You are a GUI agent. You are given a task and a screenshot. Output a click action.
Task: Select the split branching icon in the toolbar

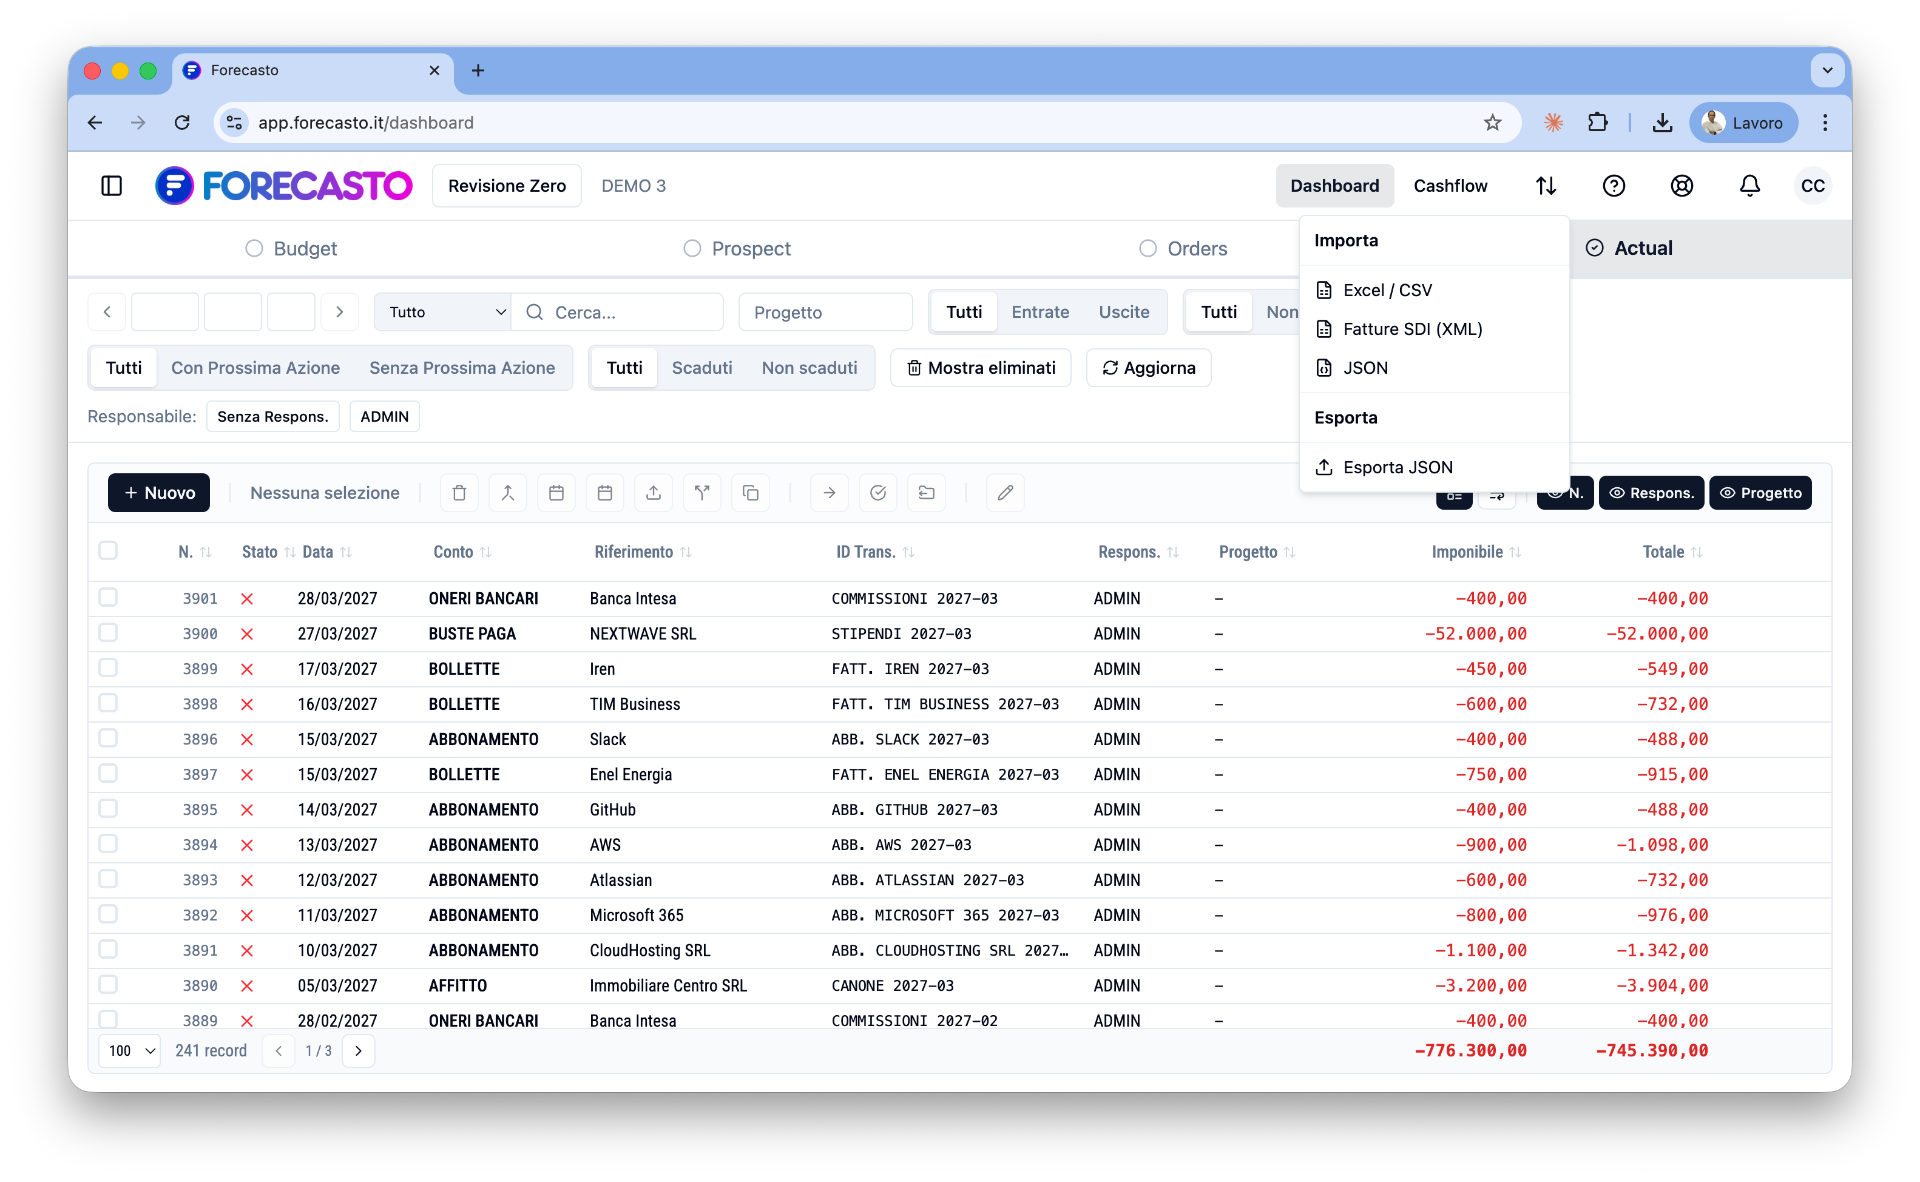(x=701, y=492)
